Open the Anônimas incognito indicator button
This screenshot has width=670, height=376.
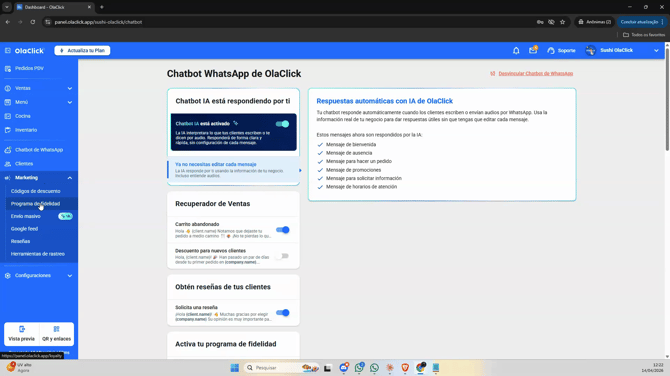(594, 22)
